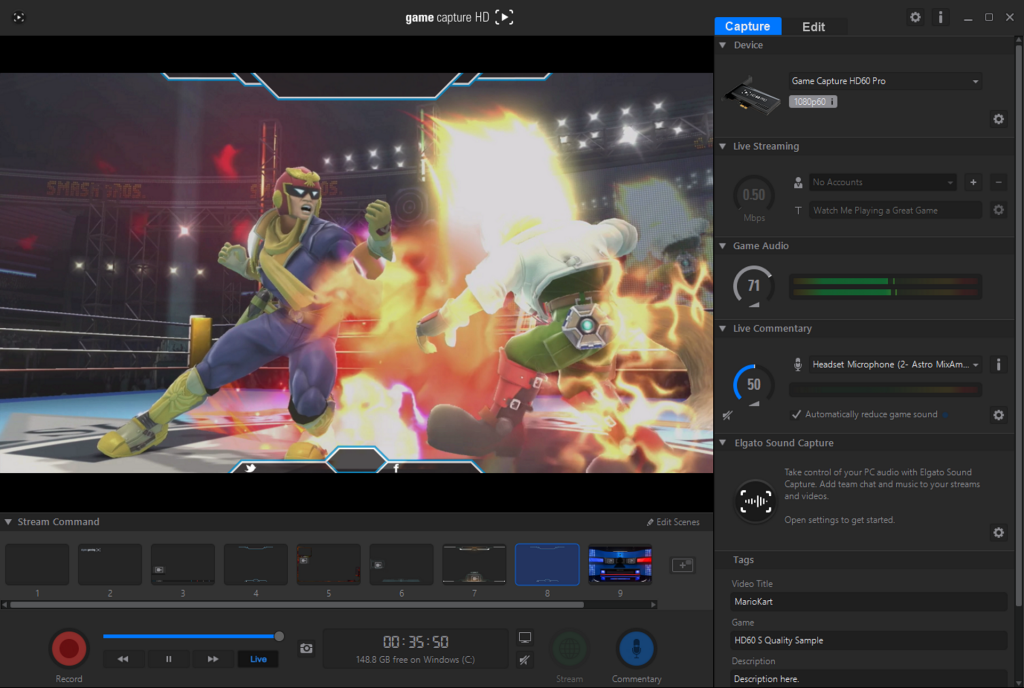The height and width of the screenshot is (688, 1024).
Task: Select scene thumbnail 3
Action: (183, 564)
